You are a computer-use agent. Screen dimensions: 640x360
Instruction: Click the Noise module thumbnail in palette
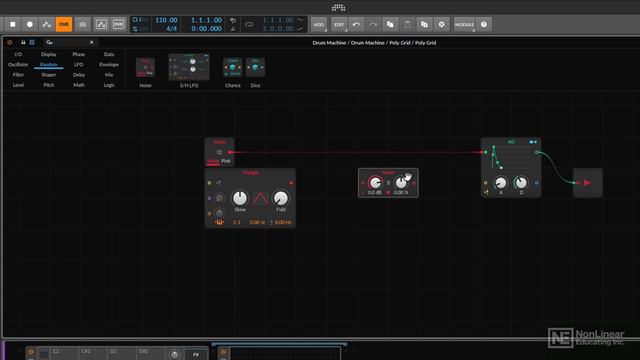click(x=145, y=67)
